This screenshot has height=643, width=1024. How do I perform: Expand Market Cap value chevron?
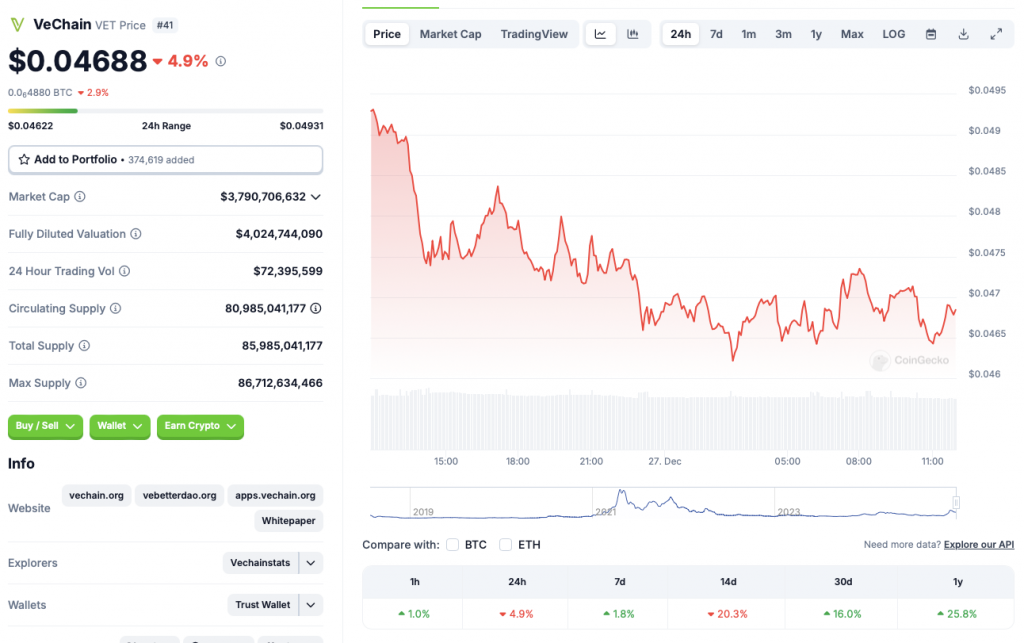coord(316,196)
